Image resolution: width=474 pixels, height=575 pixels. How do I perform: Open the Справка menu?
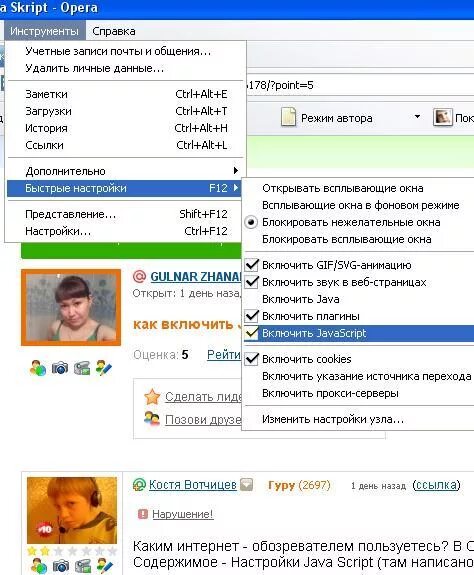coord(114,31)
